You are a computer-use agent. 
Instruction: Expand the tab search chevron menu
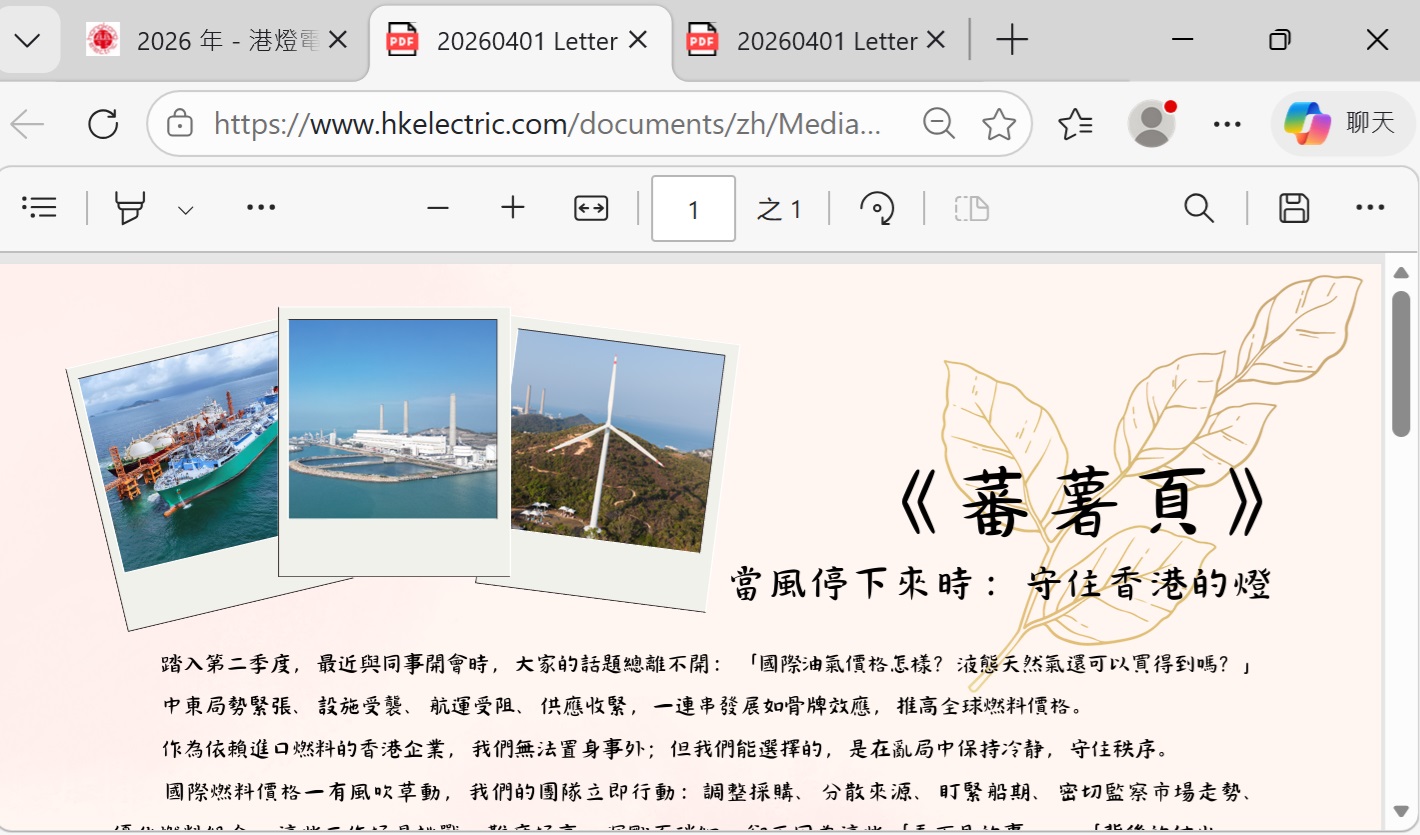pos(28,41)
